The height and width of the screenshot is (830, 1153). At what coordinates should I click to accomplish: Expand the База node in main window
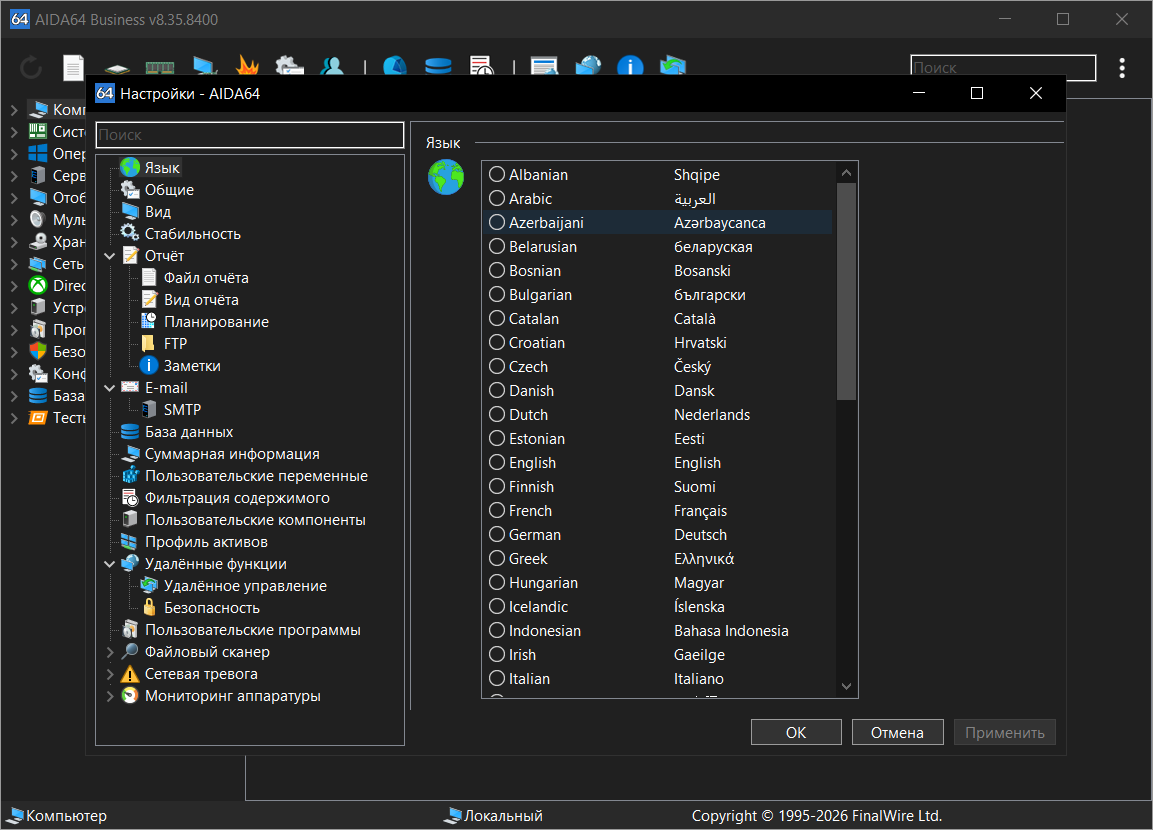[14, 396]
